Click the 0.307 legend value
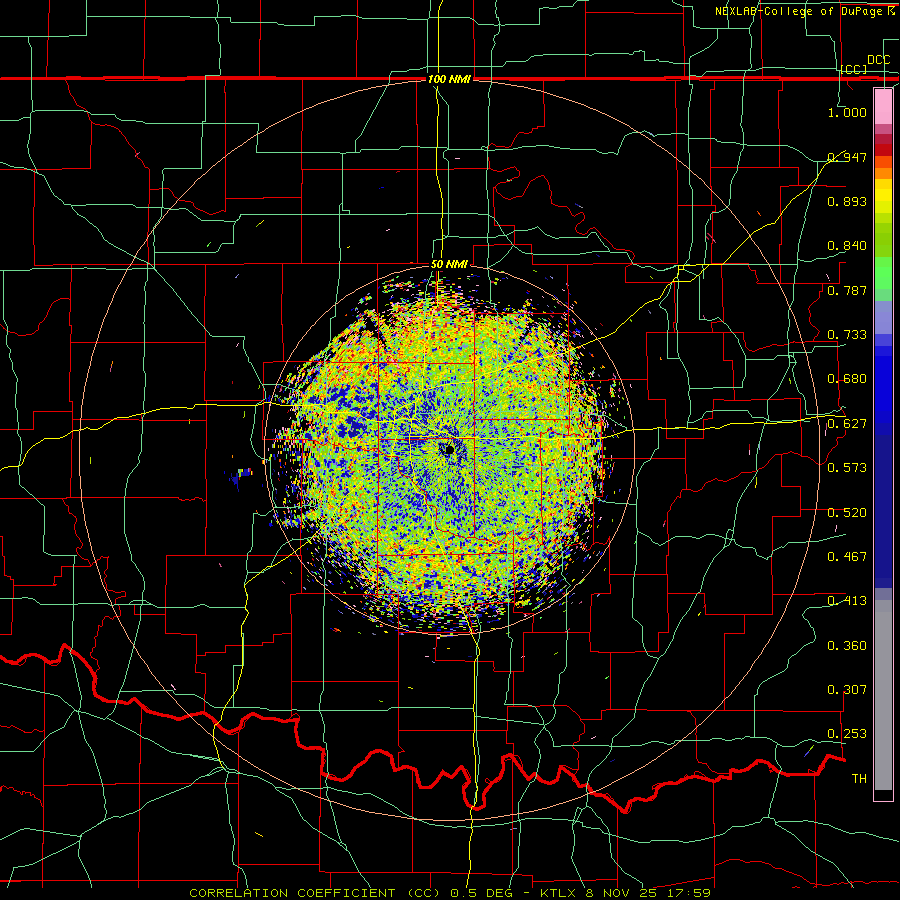Image resolution: width=900 pixels, height=900 pixels. coord(847,689)
